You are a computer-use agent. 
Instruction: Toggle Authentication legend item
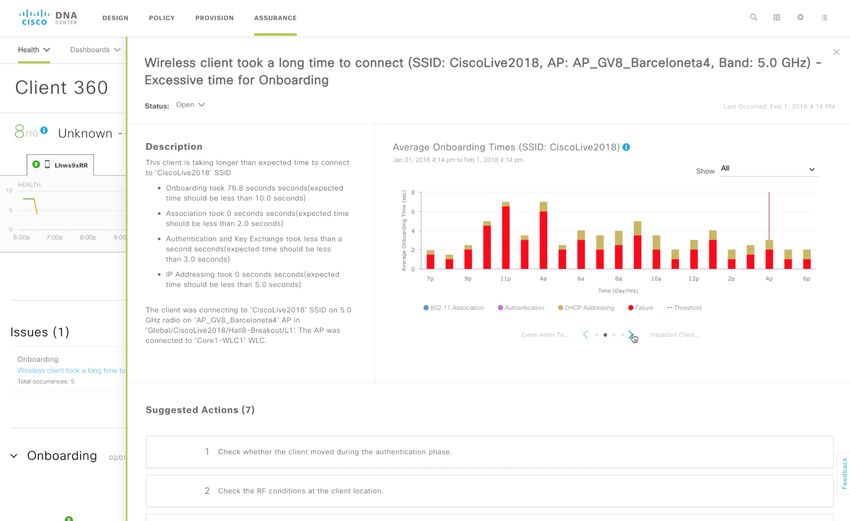click(520, 307)
